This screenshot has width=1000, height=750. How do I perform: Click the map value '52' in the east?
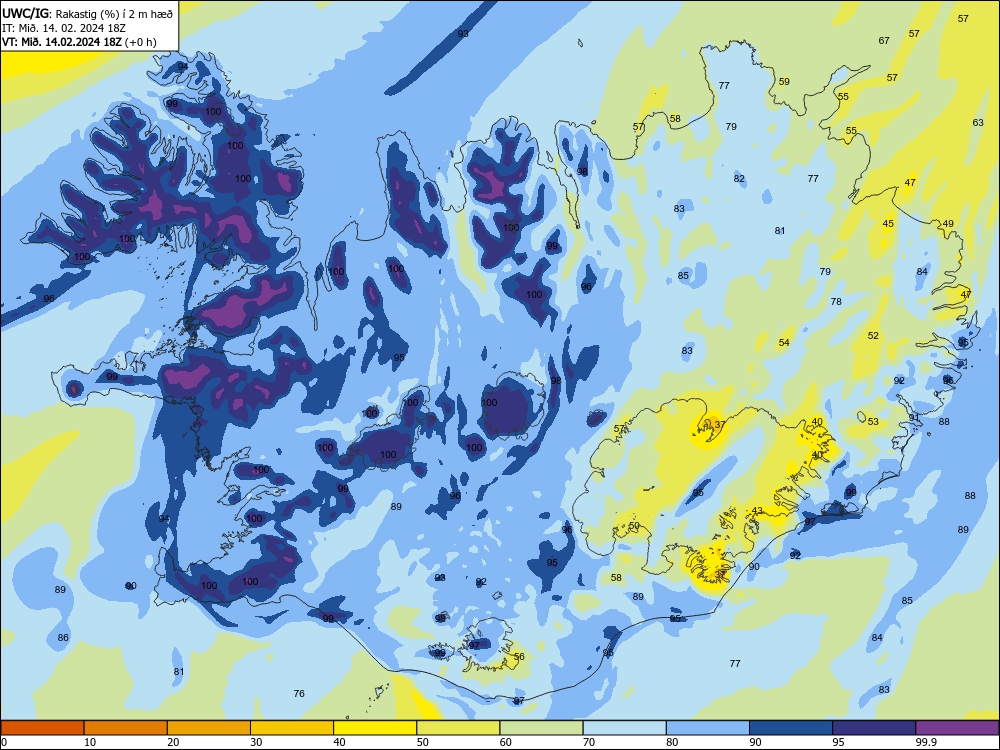(x=873, y=335)
